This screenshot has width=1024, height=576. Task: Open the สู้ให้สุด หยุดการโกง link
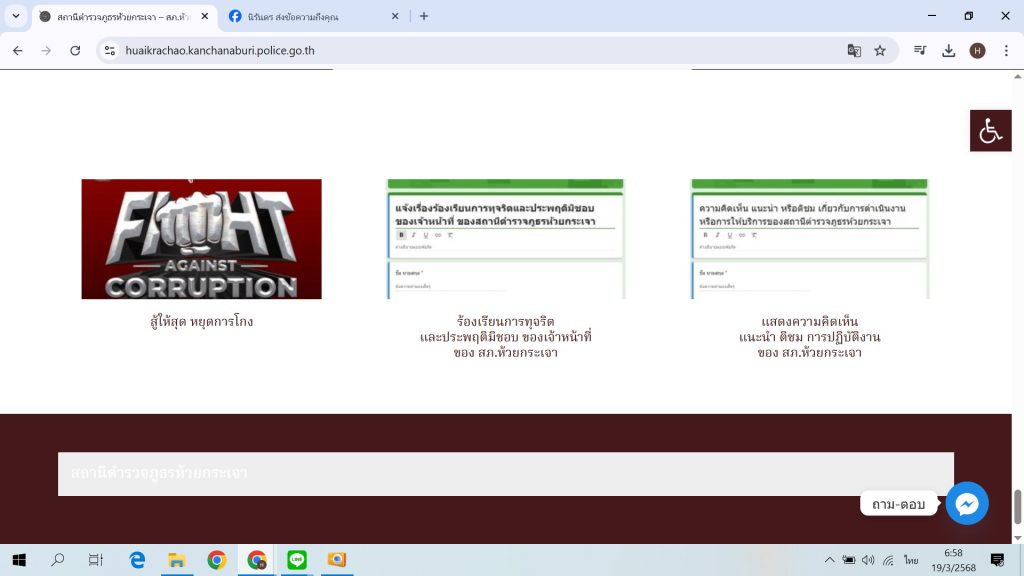point(201,322)
